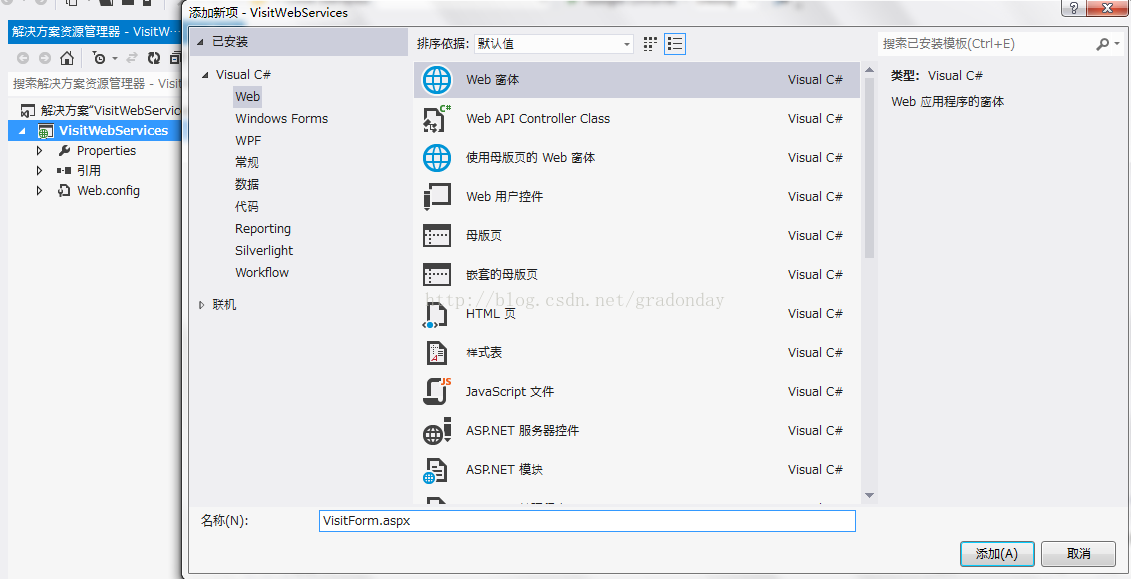Click the template list vertical scrollbar thumb
The height and width of the screenshot is (579, 1131).
pos(869,166)
